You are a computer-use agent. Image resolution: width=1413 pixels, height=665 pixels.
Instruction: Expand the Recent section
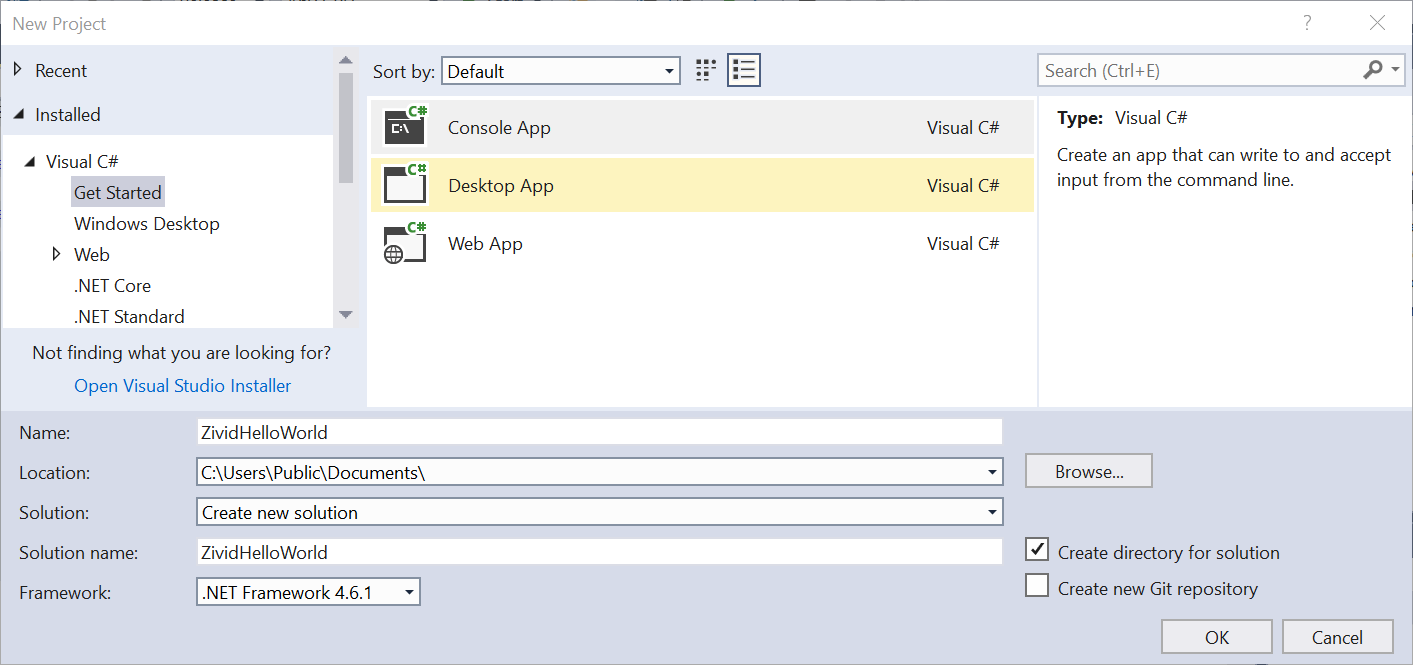pos(17,70)
